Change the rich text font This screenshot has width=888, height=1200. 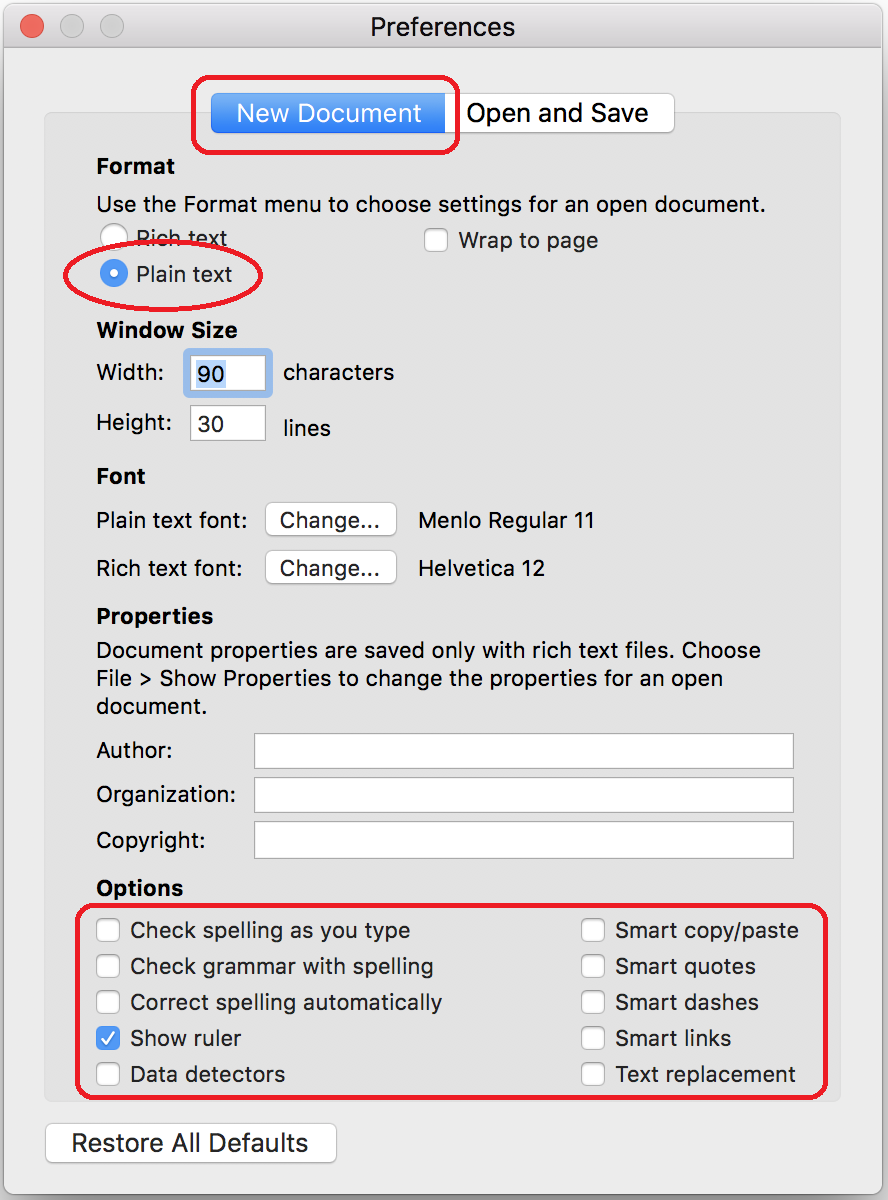coord(330,567)
